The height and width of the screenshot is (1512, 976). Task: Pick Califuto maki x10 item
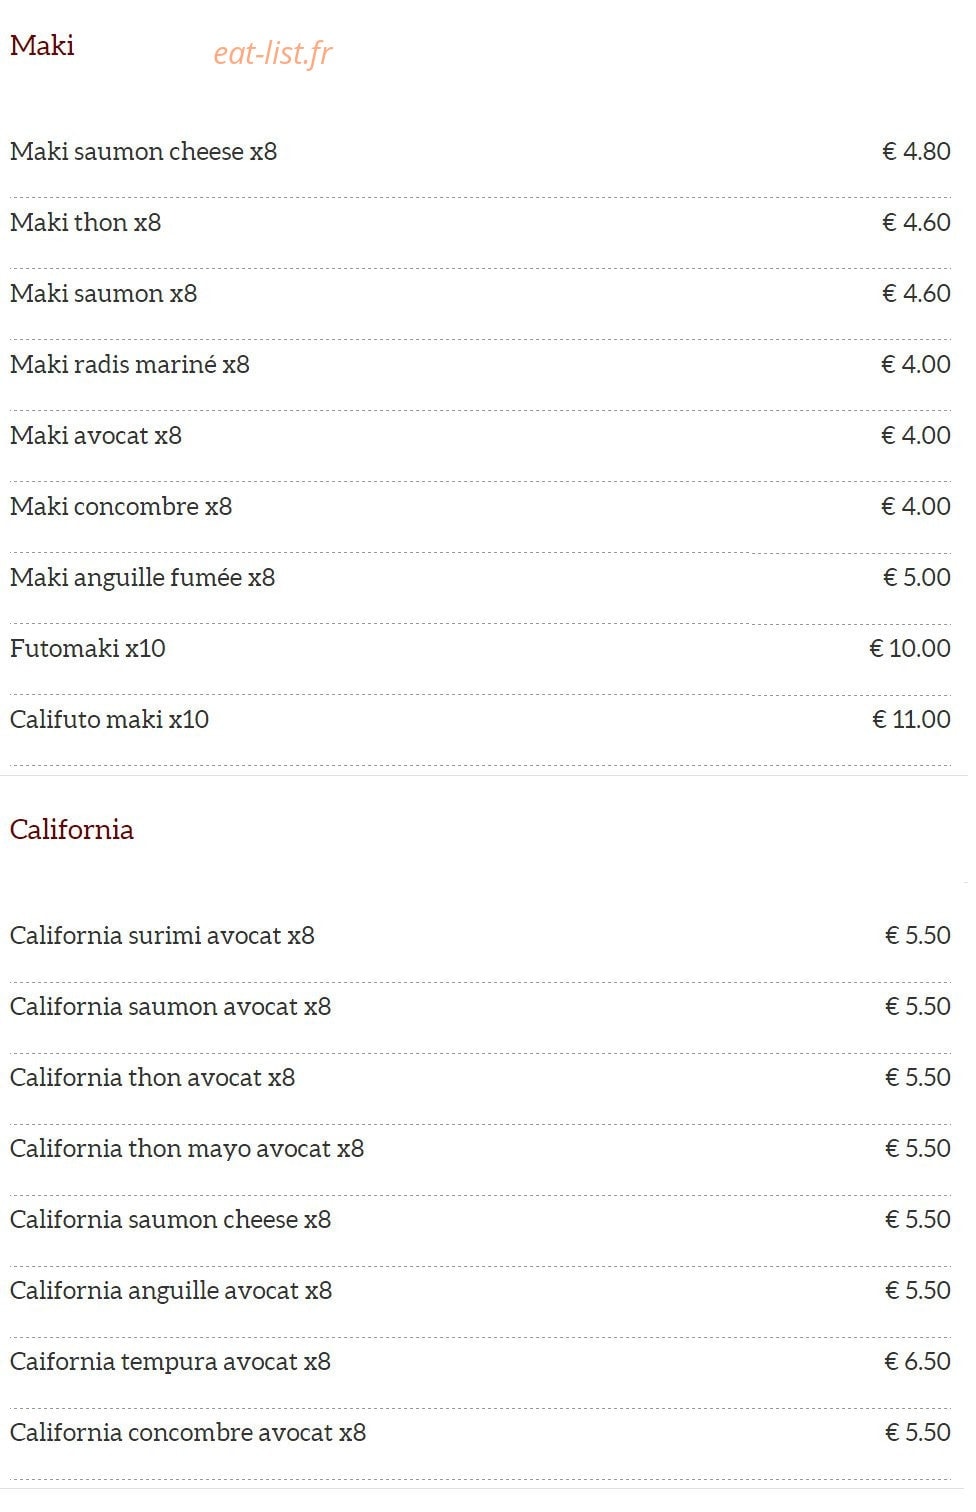tap(109, 719)
